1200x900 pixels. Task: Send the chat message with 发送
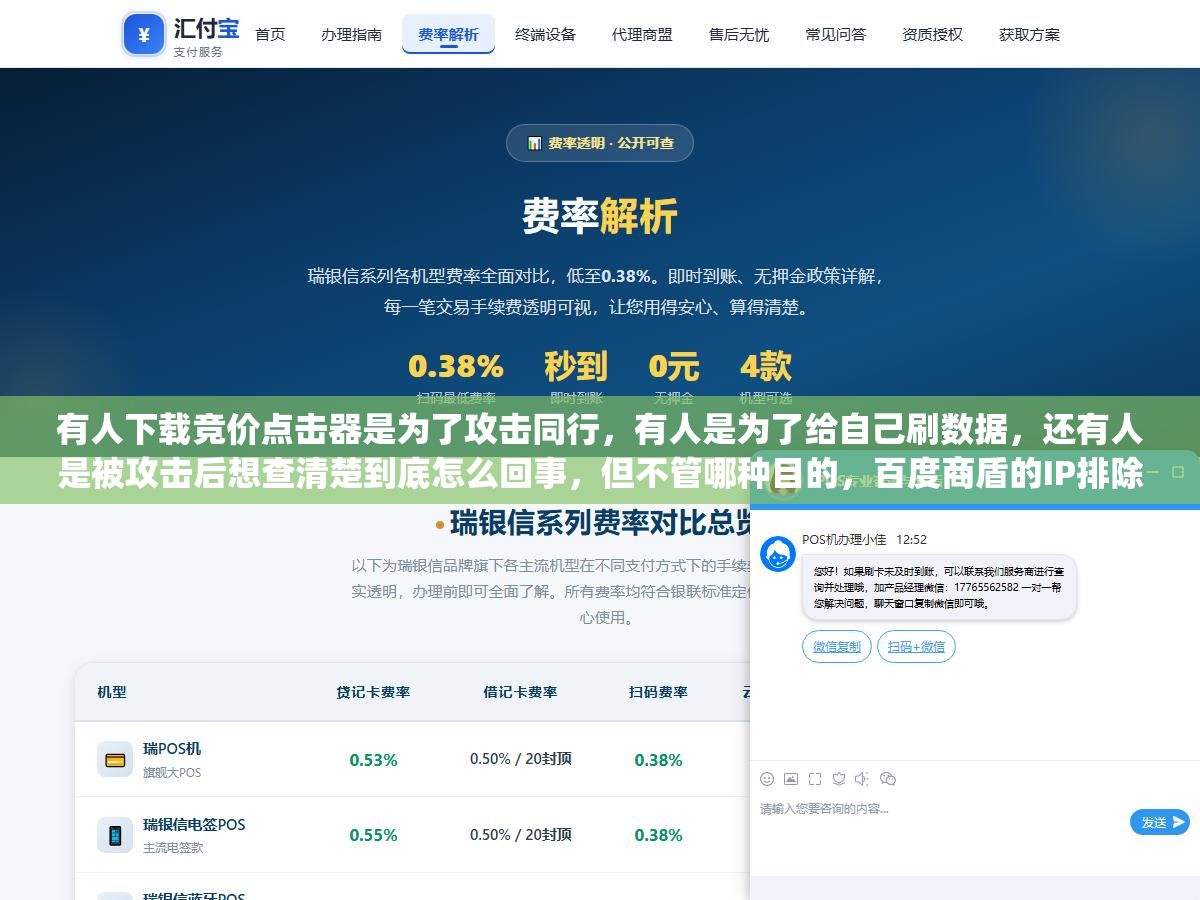[x=1159, y=822]
